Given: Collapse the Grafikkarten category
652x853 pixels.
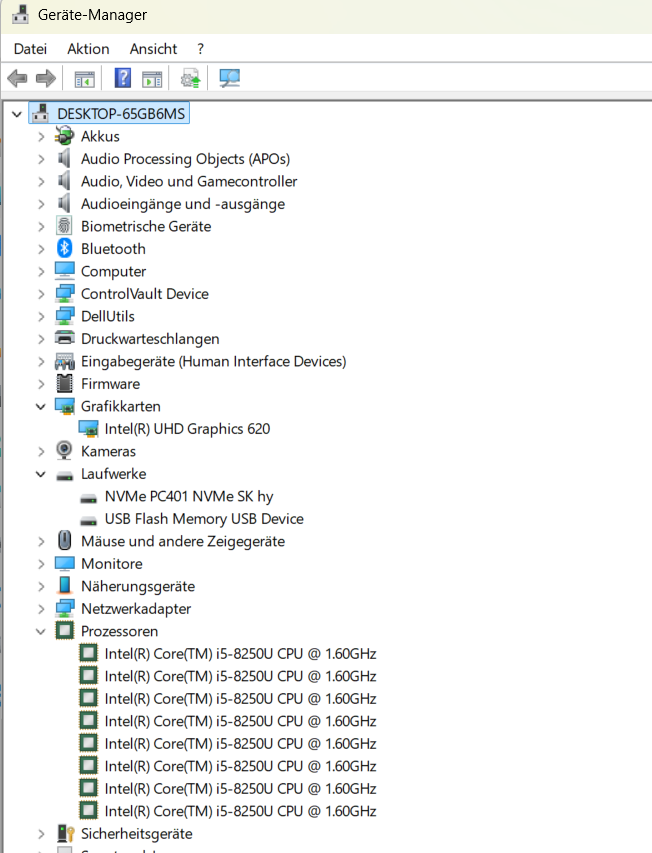Looking at the screenshot, I should (41, 406).
